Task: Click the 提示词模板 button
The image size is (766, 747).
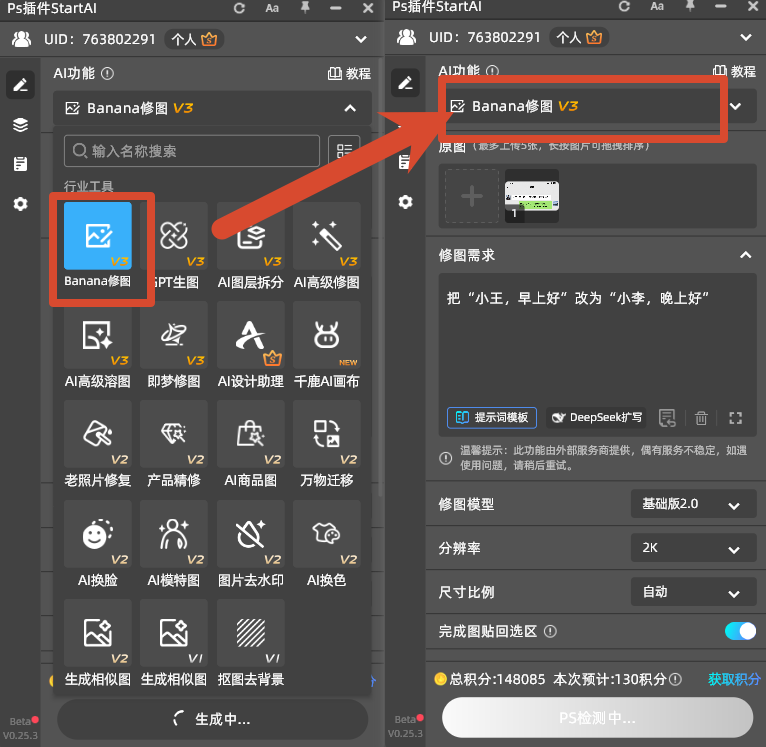Action: click(492, 418)
